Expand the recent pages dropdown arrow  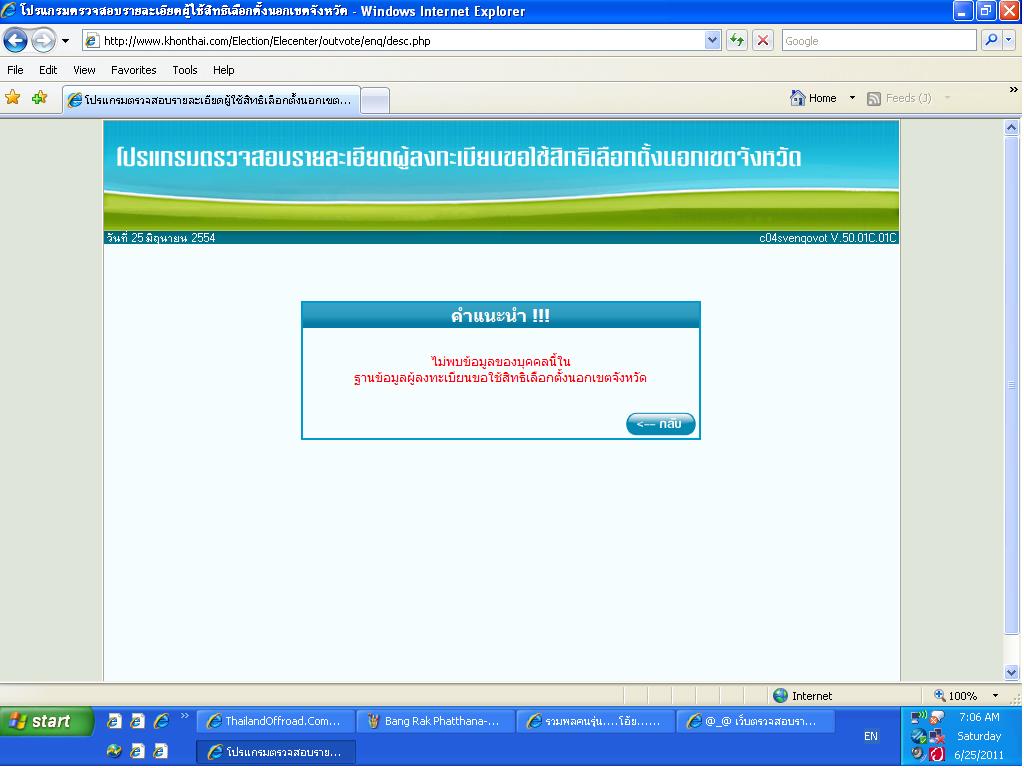[66, 41]
